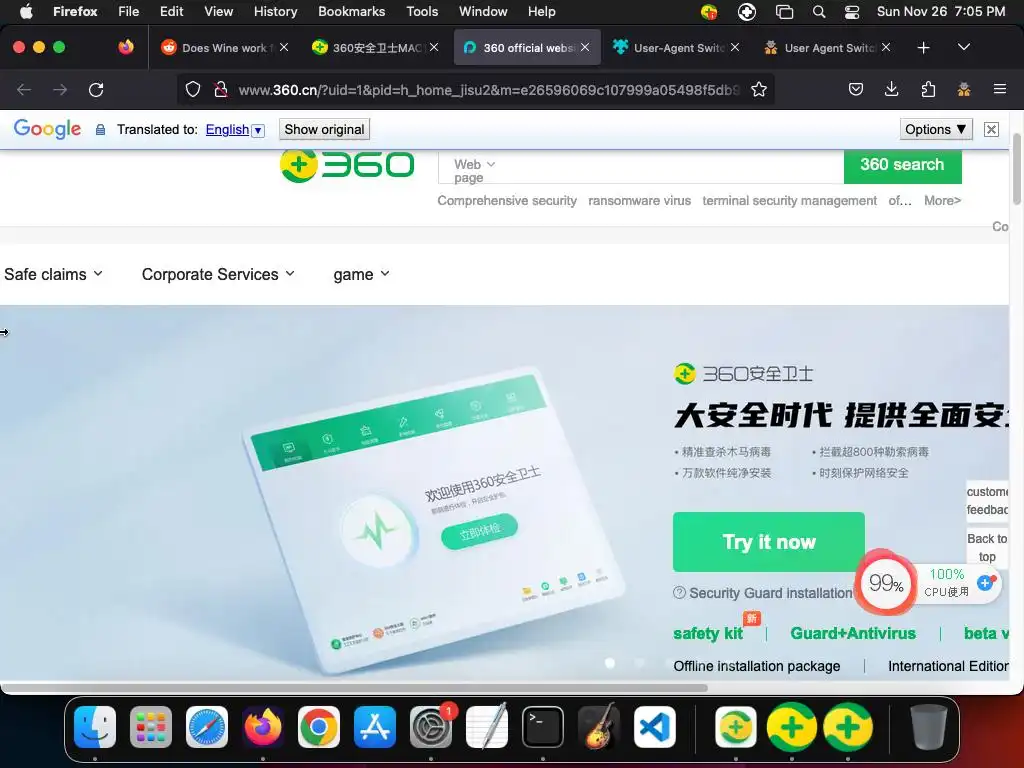1024x768 pixels.
Task: Open Control Center in the menu bar
Action: click(x=852, y=12)
